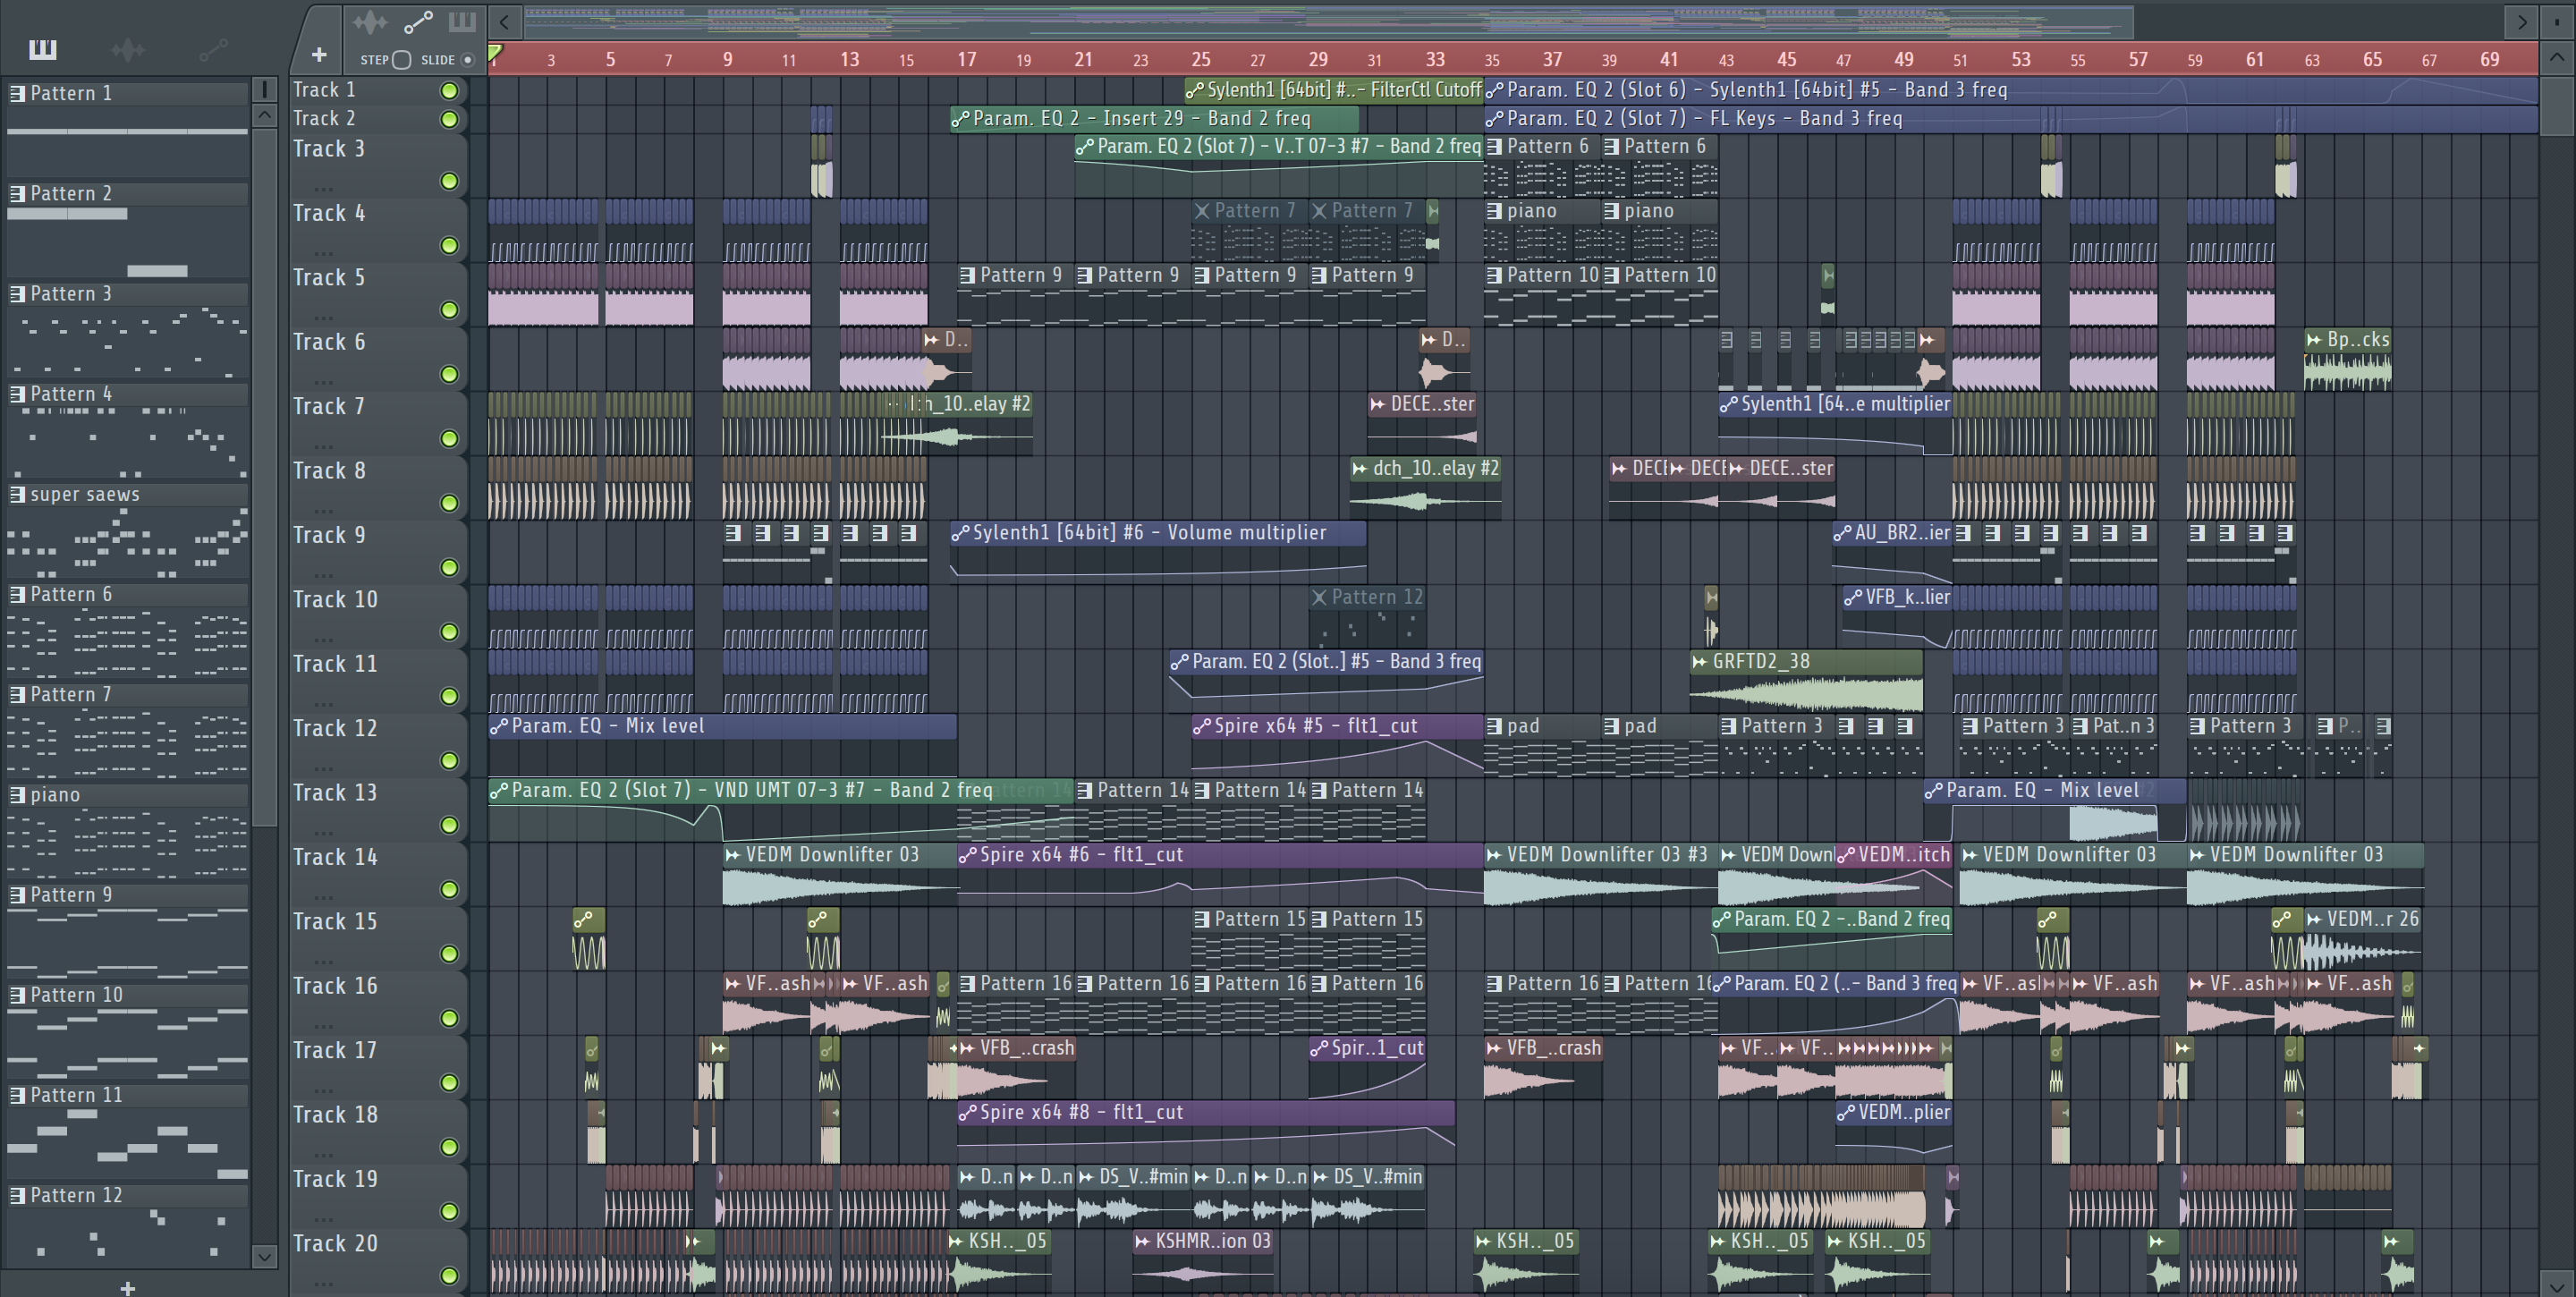Click the playlist overview minimap scrollbar
2576x1297 pixels.
pos(1328,21)
